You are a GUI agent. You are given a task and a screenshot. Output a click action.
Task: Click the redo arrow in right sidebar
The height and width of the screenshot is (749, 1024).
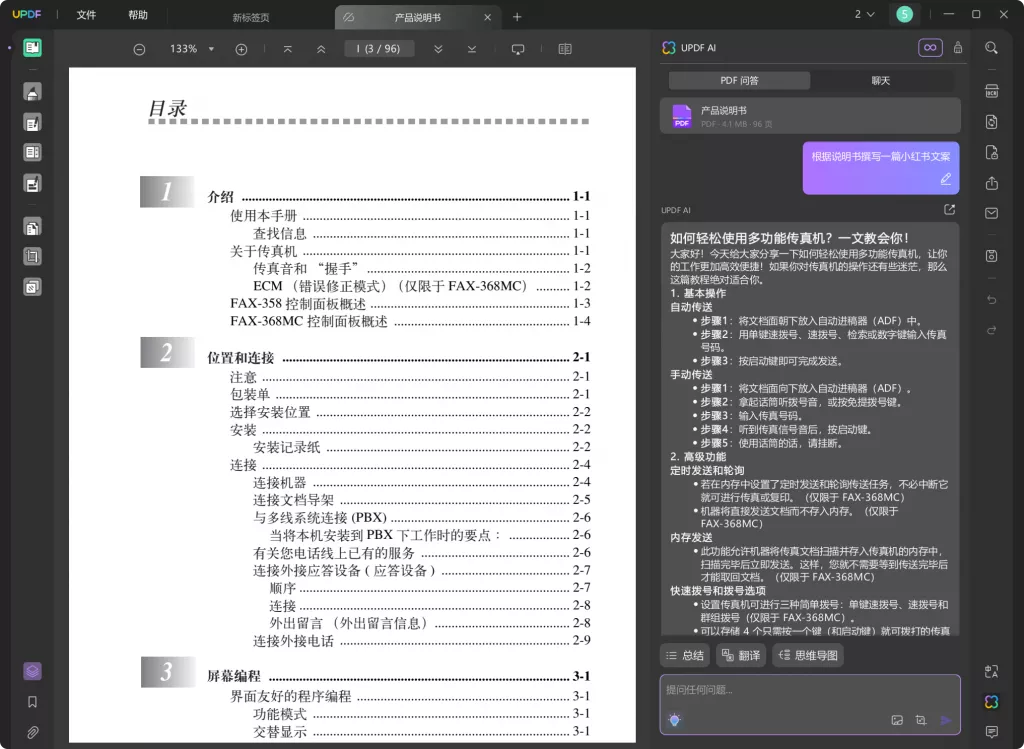point(991,330)
